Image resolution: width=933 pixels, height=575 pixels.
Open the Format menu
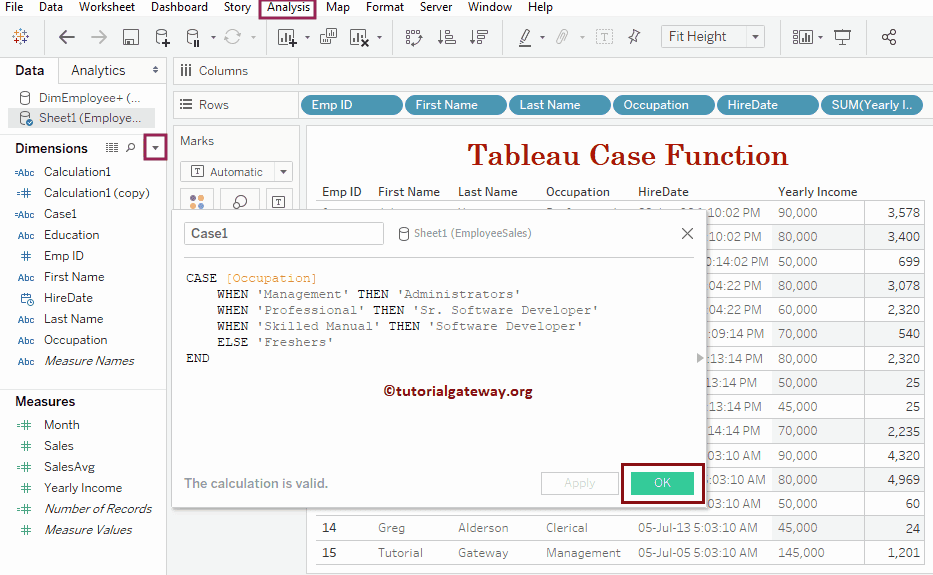[384, 7]
